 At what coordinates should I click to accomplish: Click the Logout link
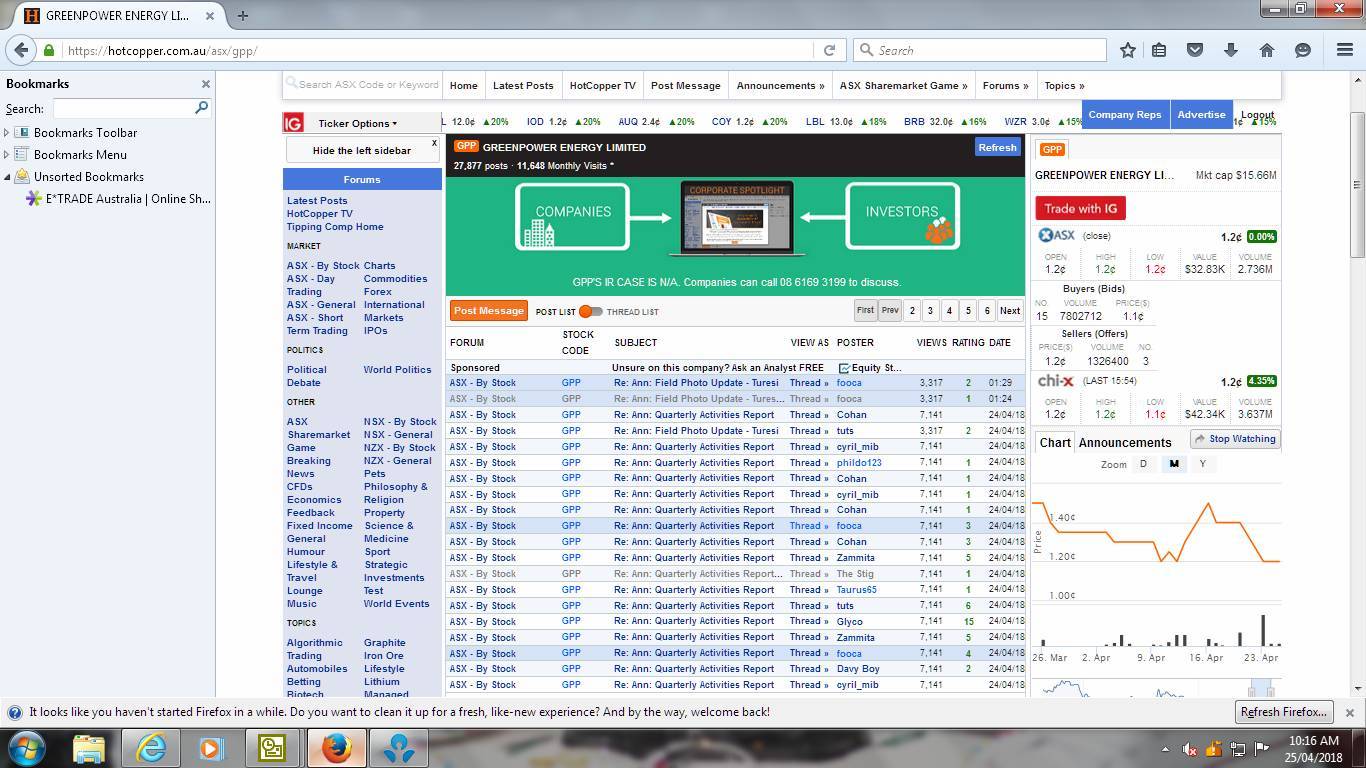1257,114
